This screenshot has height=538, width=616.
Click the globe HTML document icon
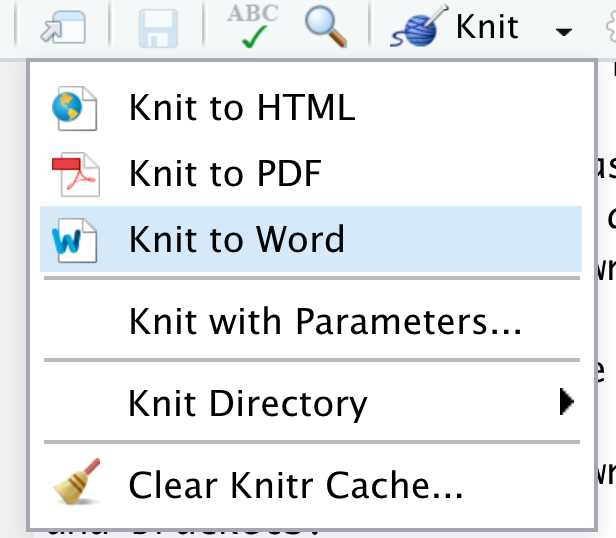[75, 108]
